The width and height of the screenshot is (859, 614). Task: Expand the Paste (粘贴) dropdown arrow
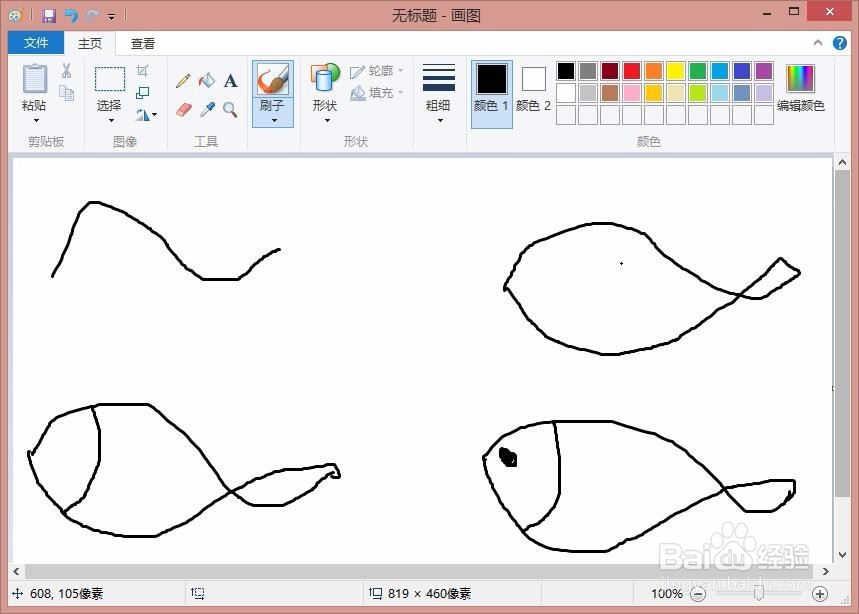coord(36,120)
